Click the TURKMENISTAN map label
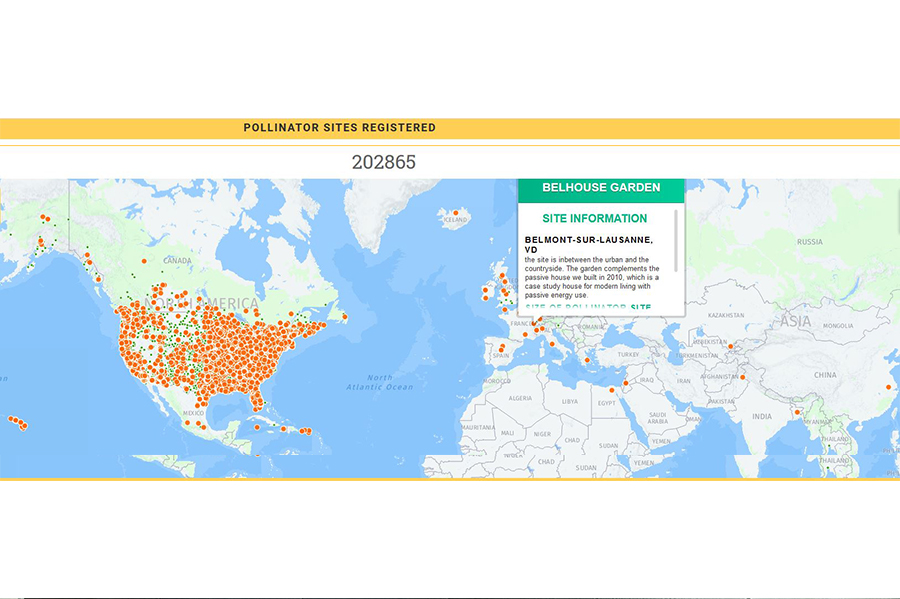 point(696,356)
